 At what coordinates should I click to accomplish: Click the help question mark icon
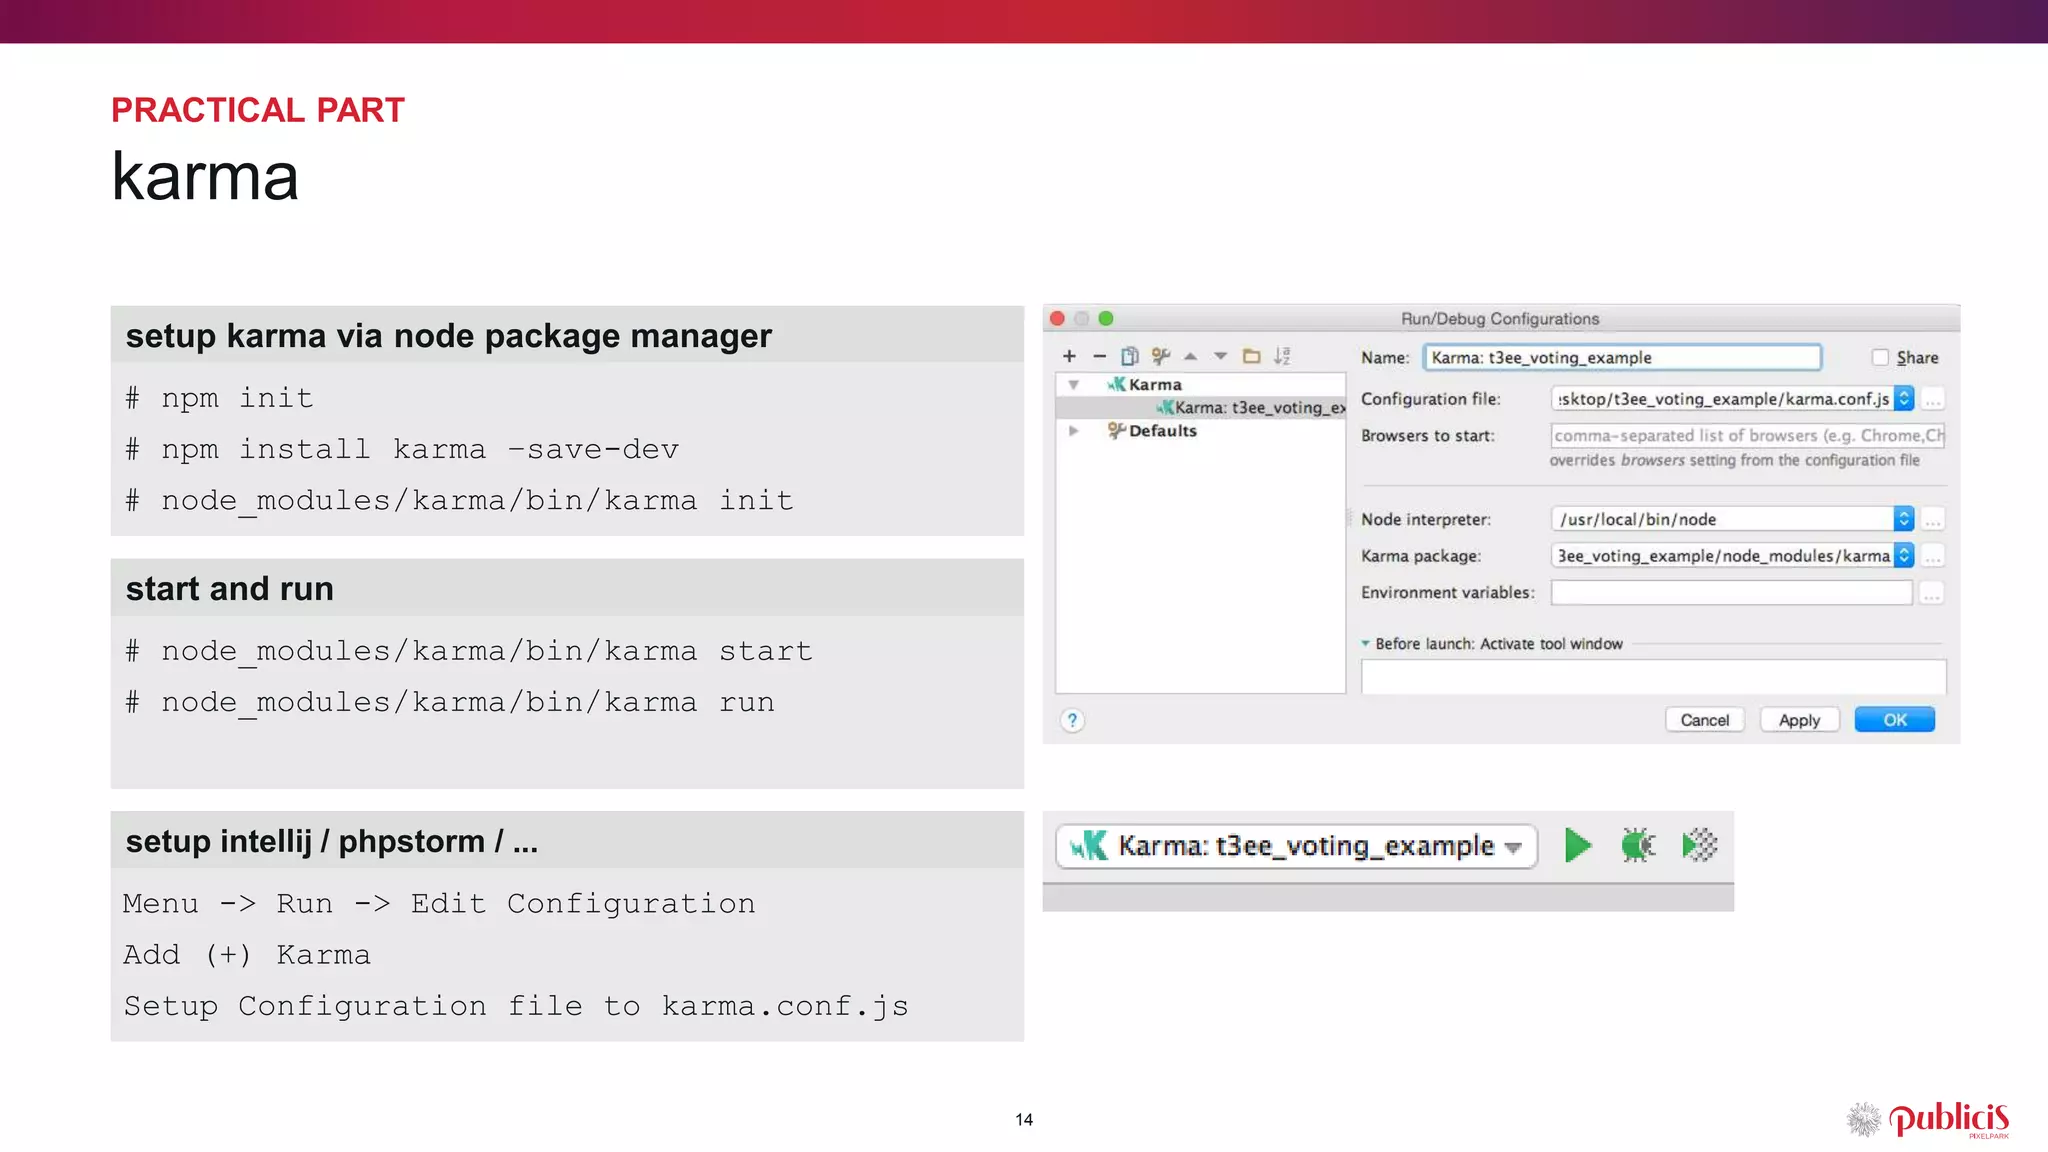pos(1072,720)
